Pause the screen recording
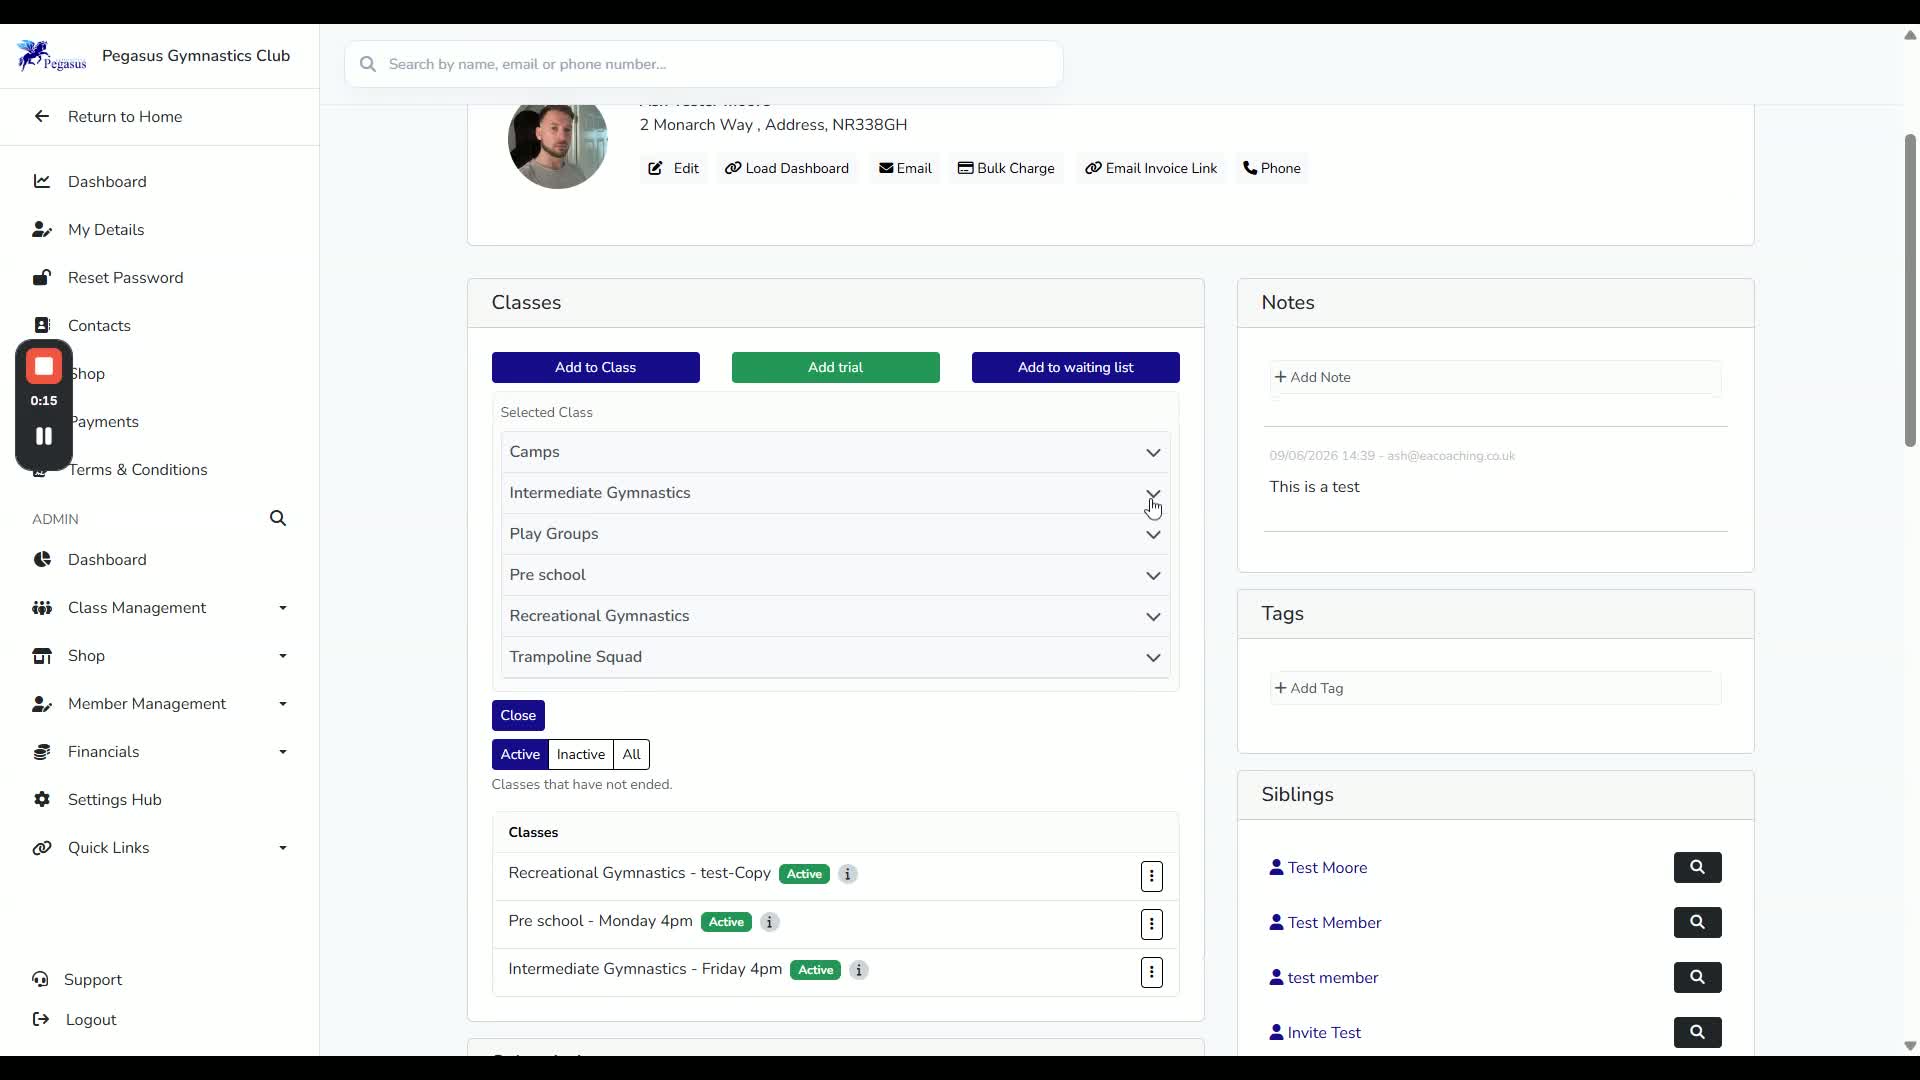Viewport: 1920px width, 1080px height. click(x=44, y=436)
